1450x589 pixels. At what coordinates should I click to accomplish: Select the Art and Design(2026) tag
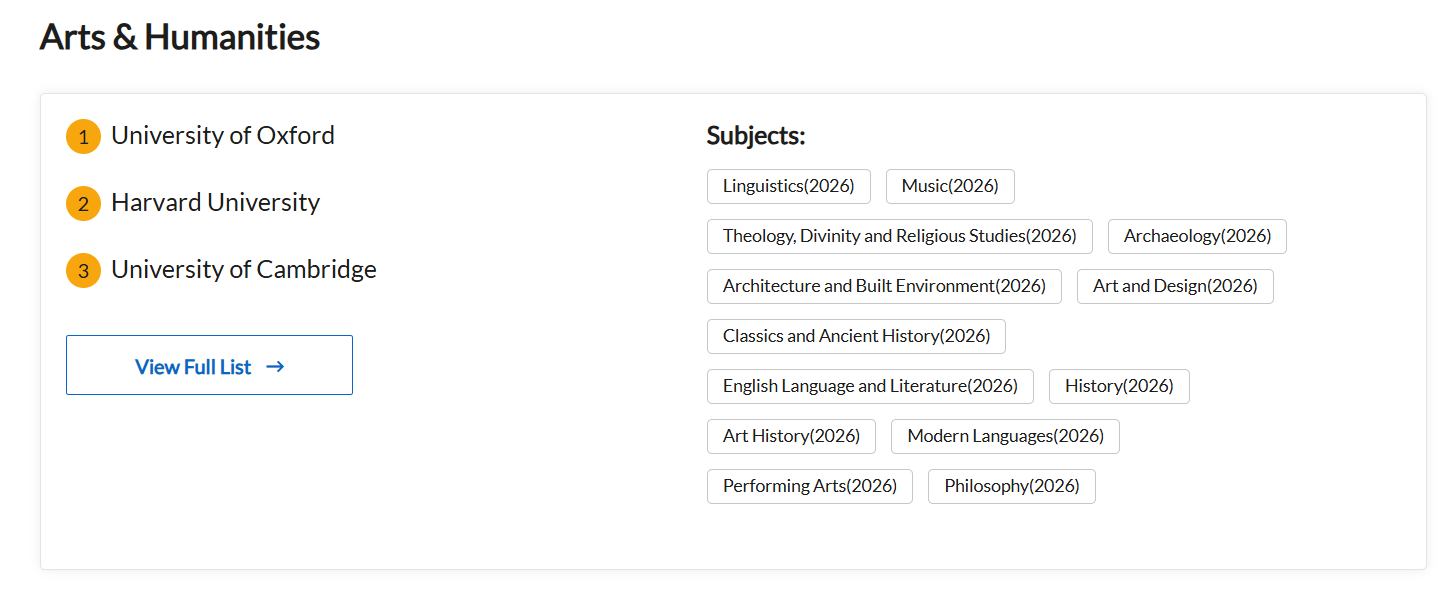click(1175, 286)
